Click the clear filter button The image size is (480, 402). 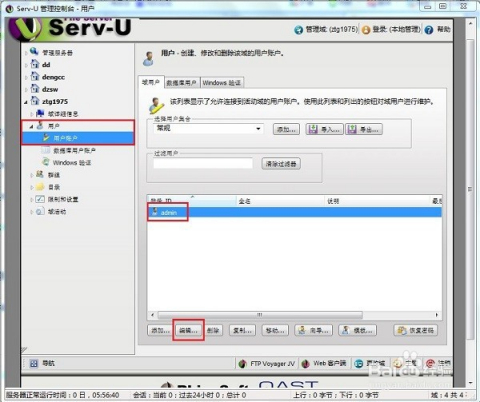(281, 164)
